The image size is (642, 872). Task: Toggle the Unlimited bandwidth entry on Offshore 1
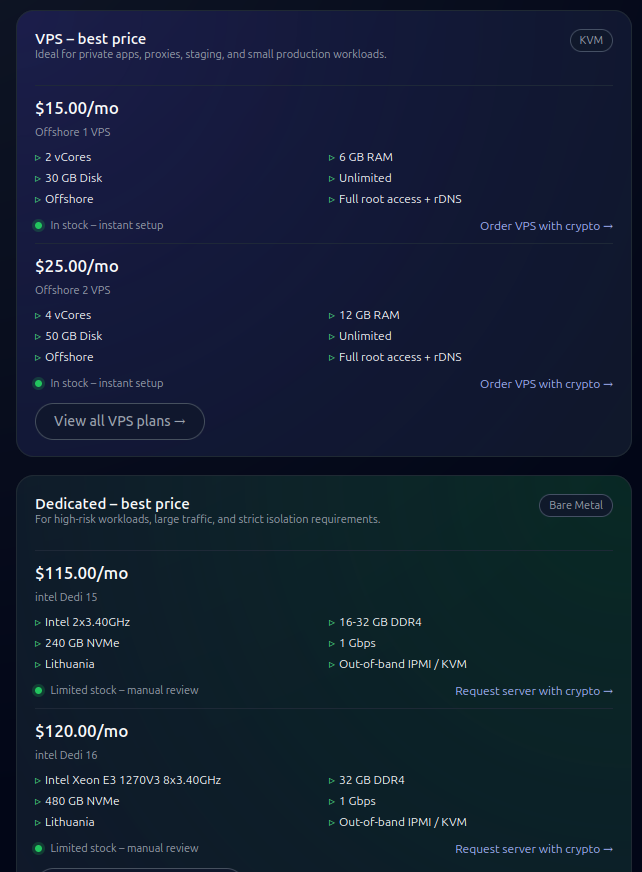[363, 178]
